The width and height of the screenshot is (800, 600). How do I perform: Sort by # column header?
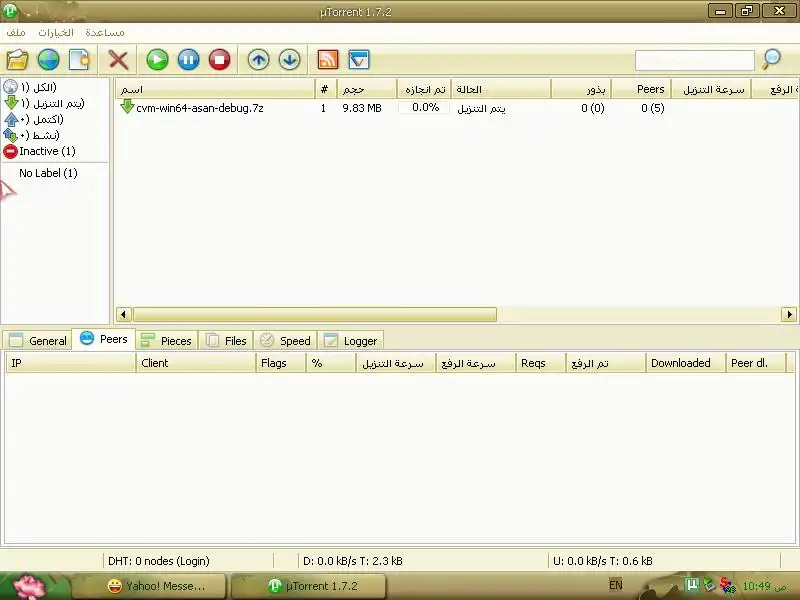(325, 89)
